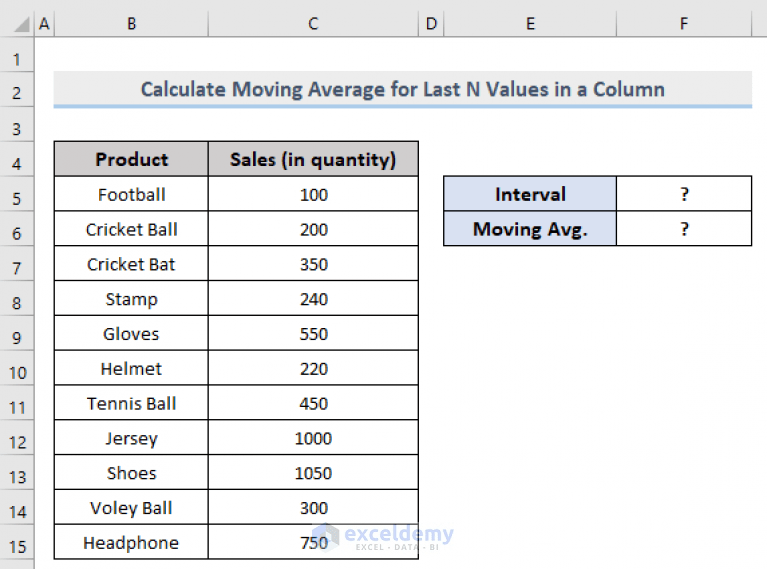Click the sales value 100

pyautogui.click(x=313, y=194)
